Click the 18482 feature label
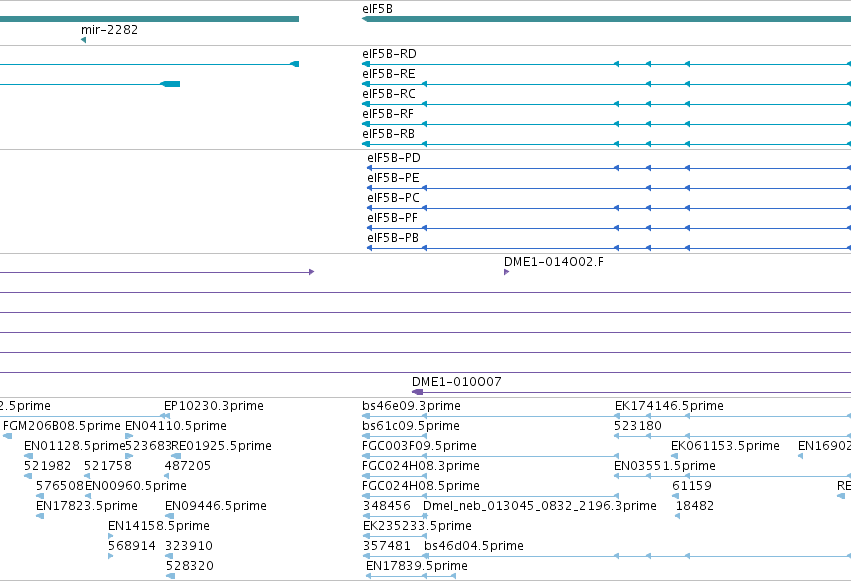The height and width of the screenshot is (581, 851). [x=695, y=506]
